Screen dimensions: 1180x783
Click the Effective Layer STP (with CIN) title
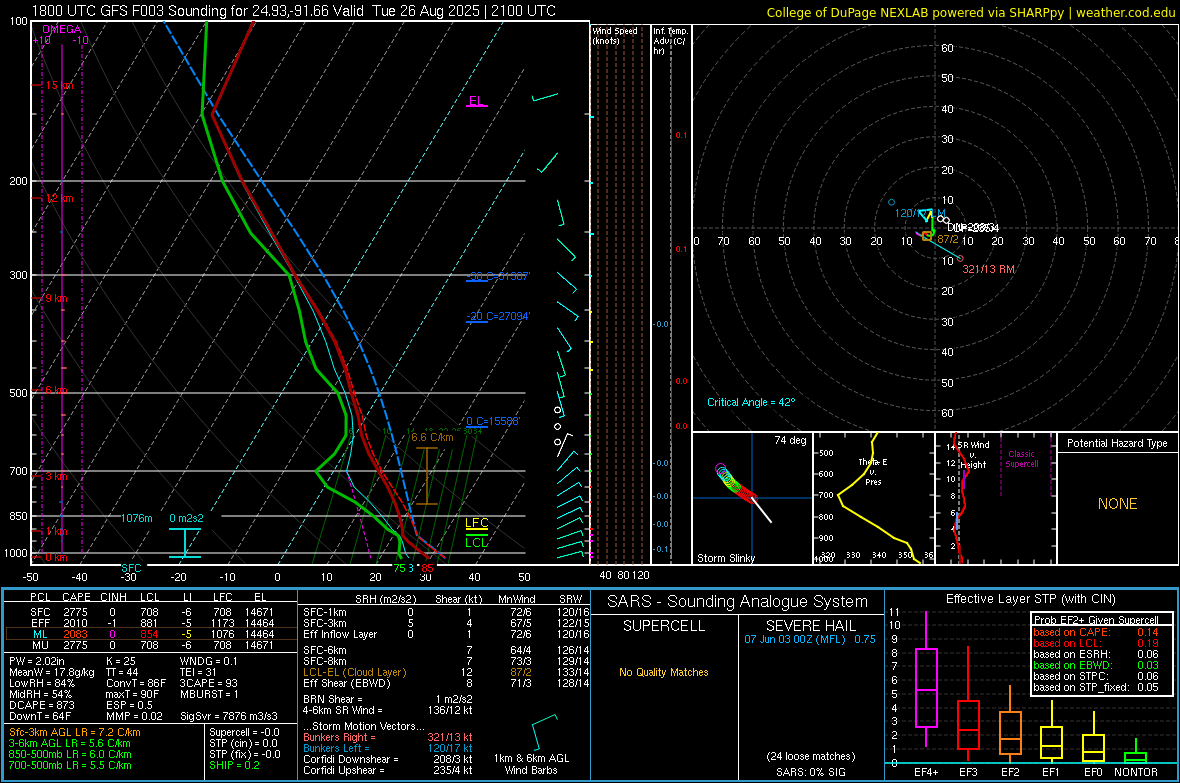[1030, 599]
